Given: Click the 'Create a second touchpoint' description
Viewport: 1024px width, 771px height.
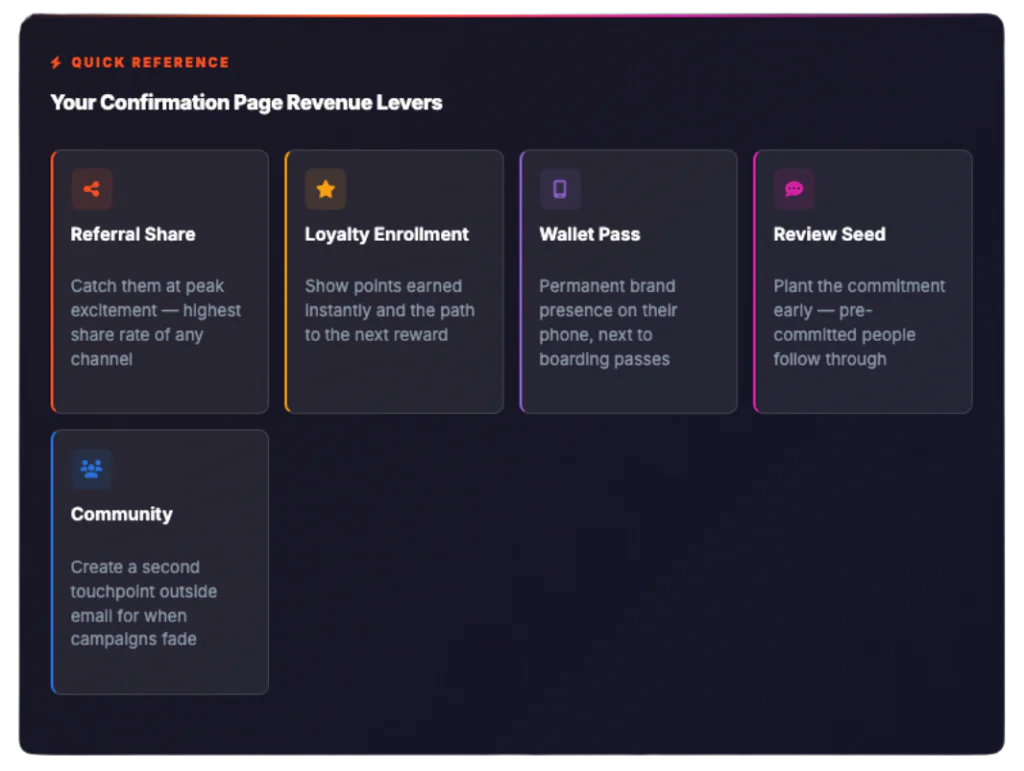Looking at the screenshot, I should coord(143,603).
